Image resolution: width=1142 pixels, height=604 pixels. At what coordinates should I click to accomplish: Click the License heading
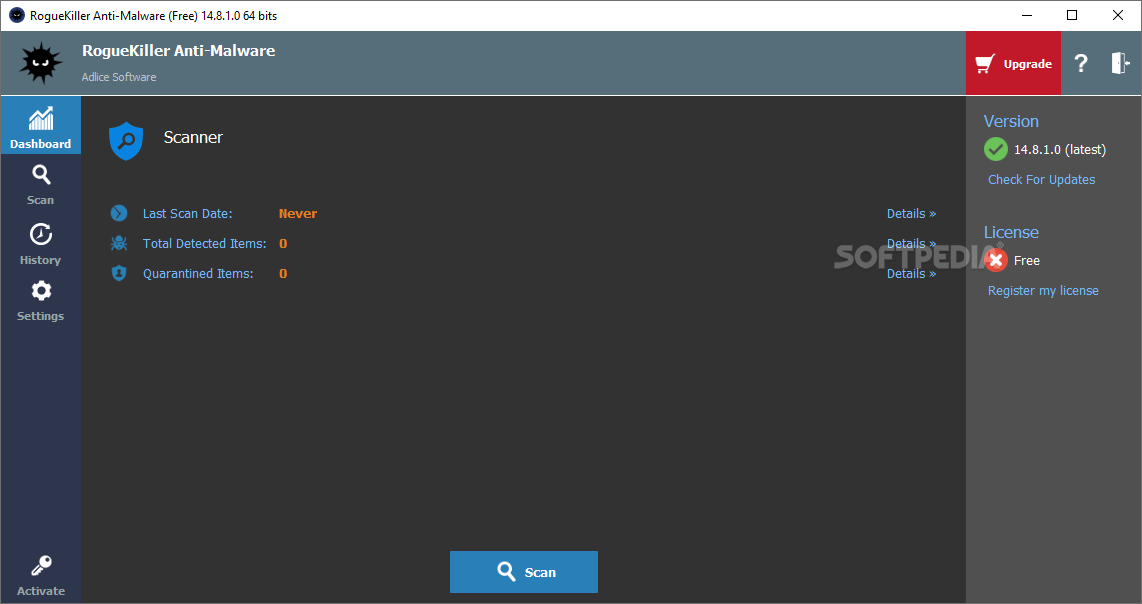click(x=1011, y=232)
